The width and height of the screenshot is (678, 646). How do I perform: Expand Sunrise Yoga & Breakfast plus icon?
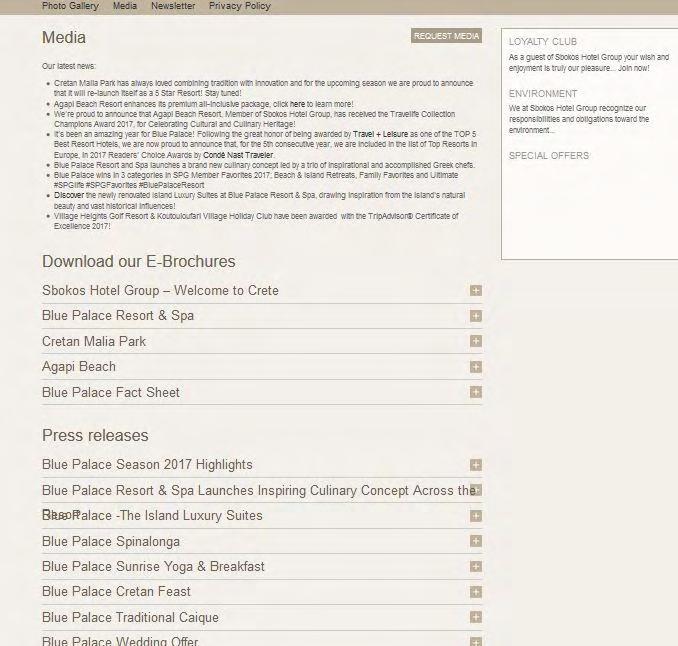[x=476, y=566]
